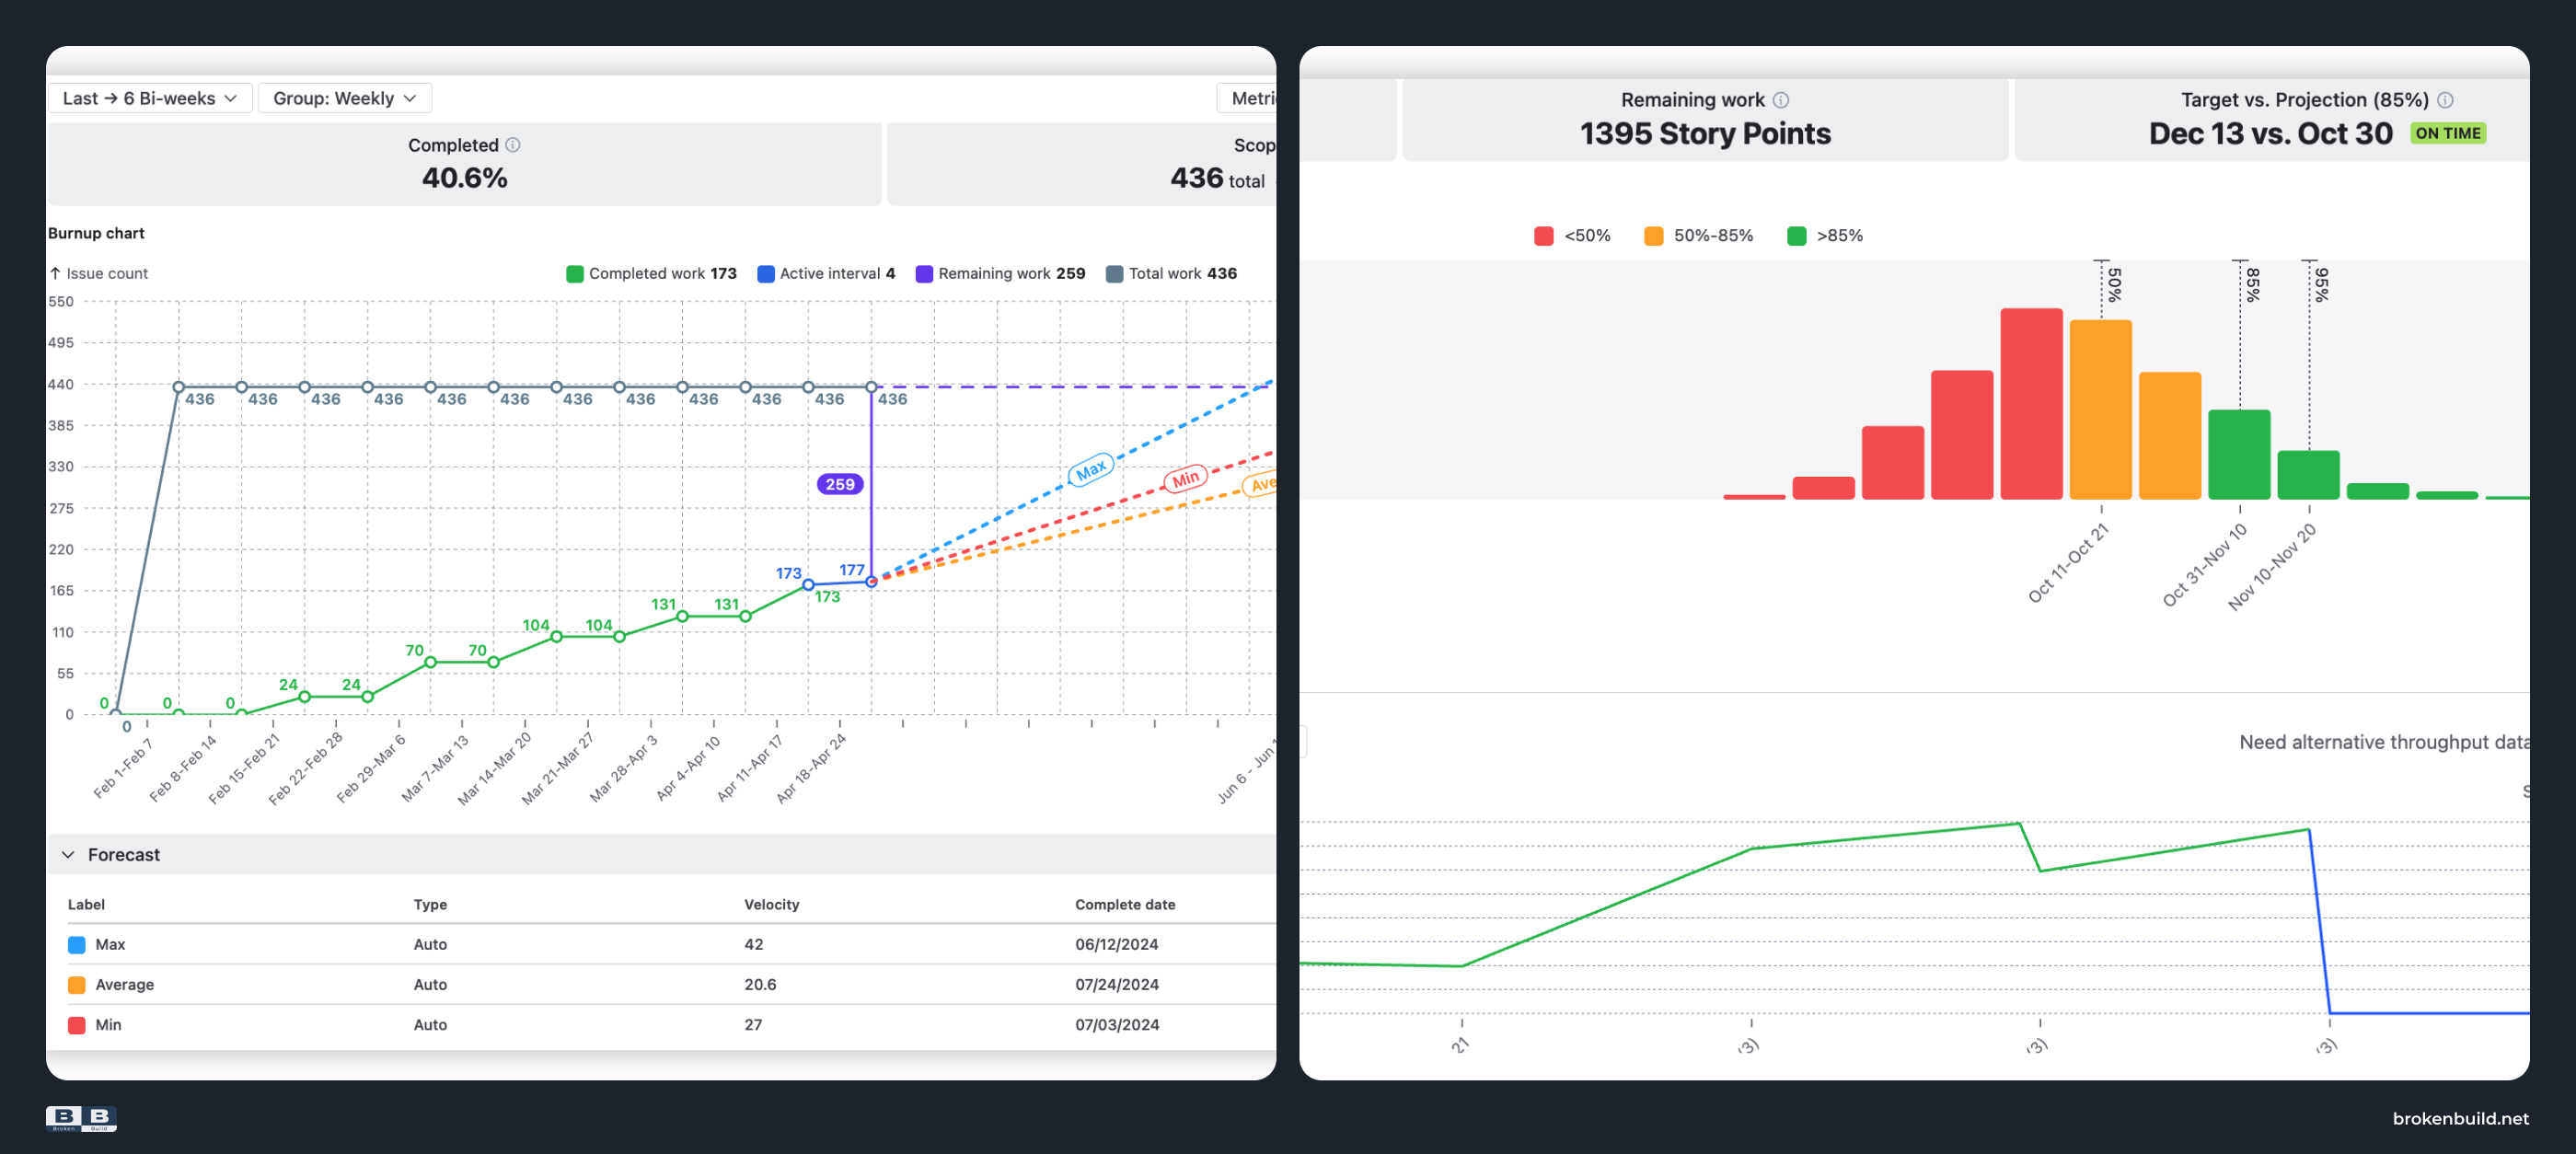Click the Nov 10-Nov 20 axis label
The width and height of the screenshot is (2576, 1154).
tap(2272, 567)
